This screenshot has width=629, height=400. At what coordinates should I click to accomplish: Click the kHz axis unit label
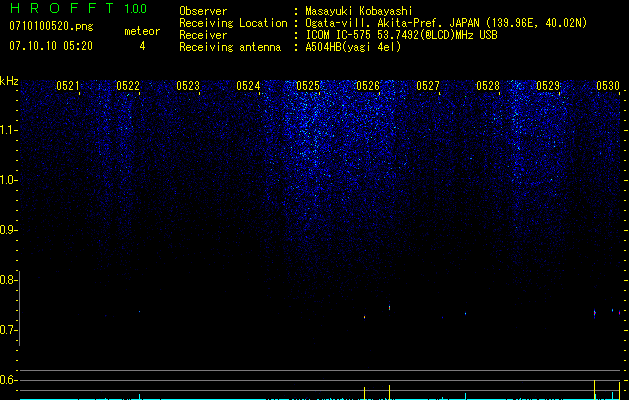[9, 81]
